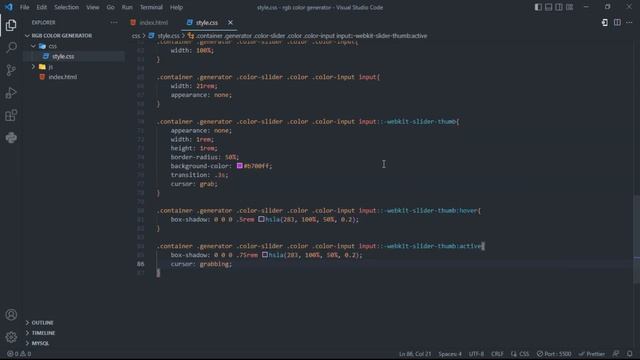This screenshot has width=640, height=360.
Task: Open the View menu
Action: 92,7
